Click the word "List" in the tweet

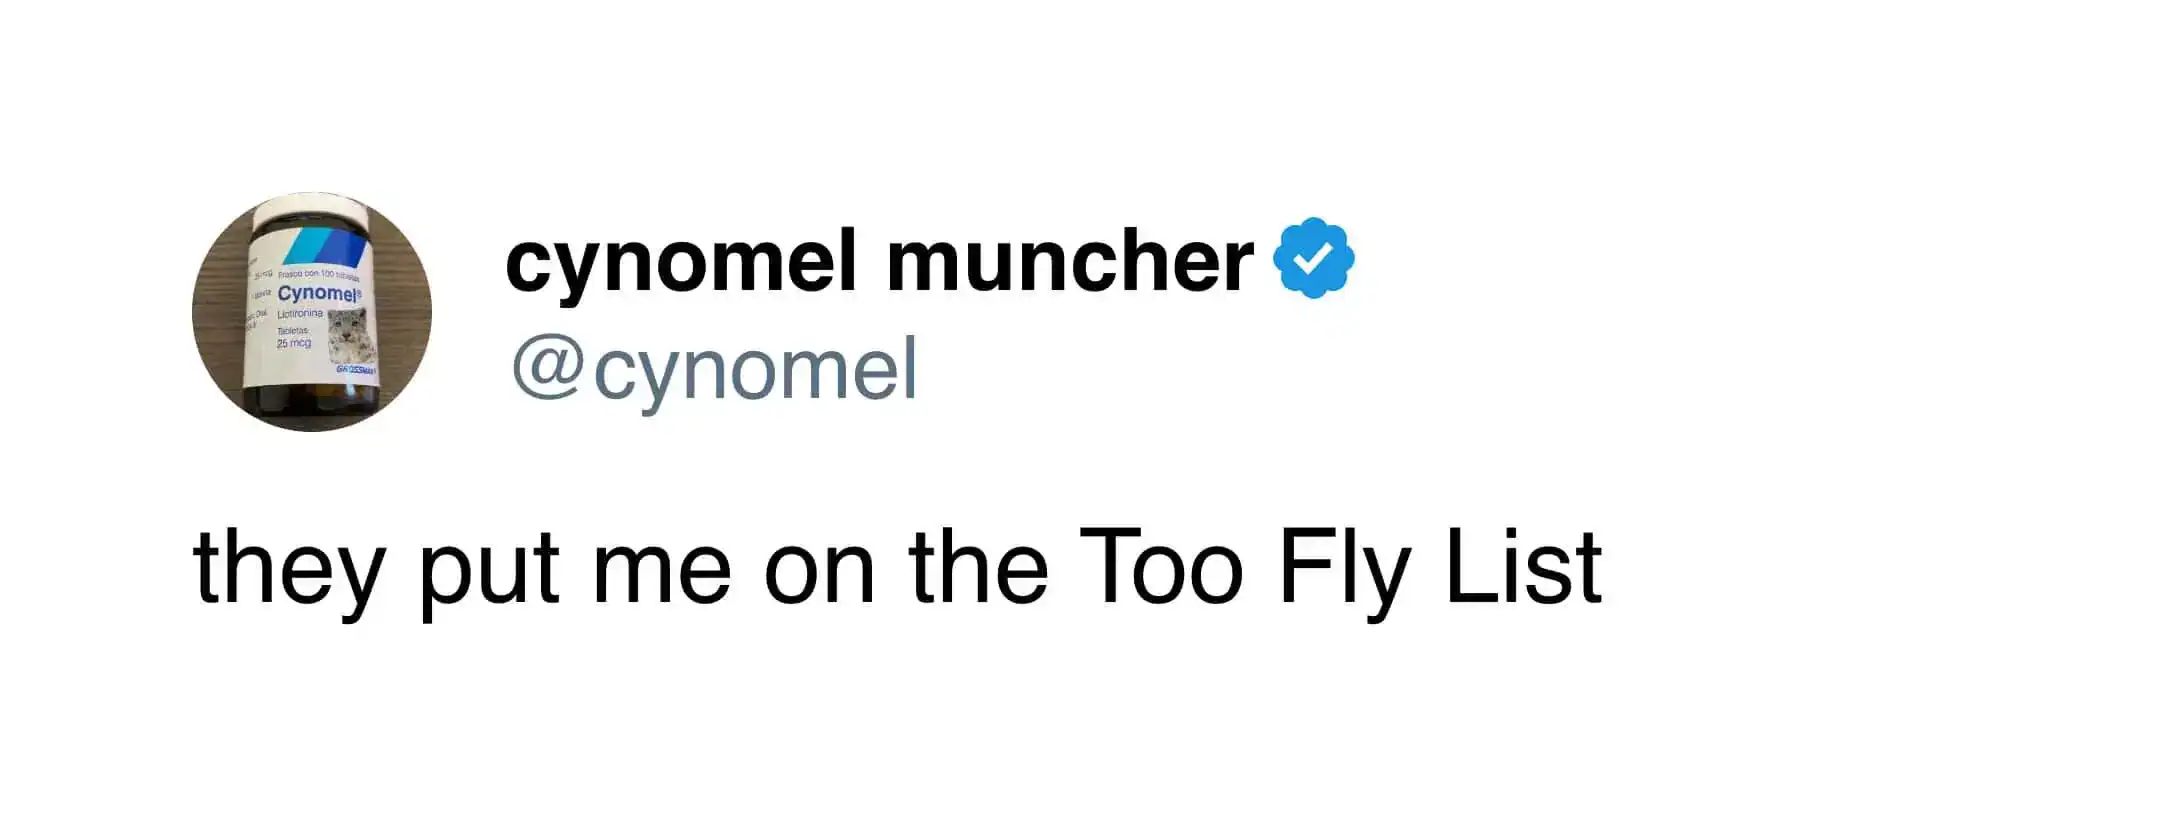(1524, 567)
